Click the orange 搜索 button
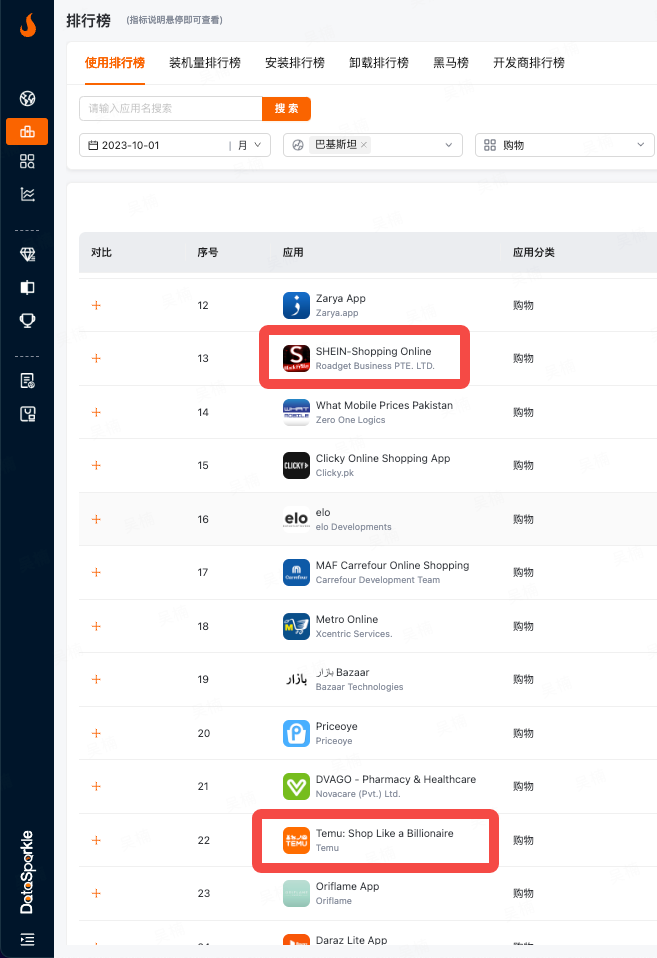This screenshot has width=657, height=958. tap(286, 108)
